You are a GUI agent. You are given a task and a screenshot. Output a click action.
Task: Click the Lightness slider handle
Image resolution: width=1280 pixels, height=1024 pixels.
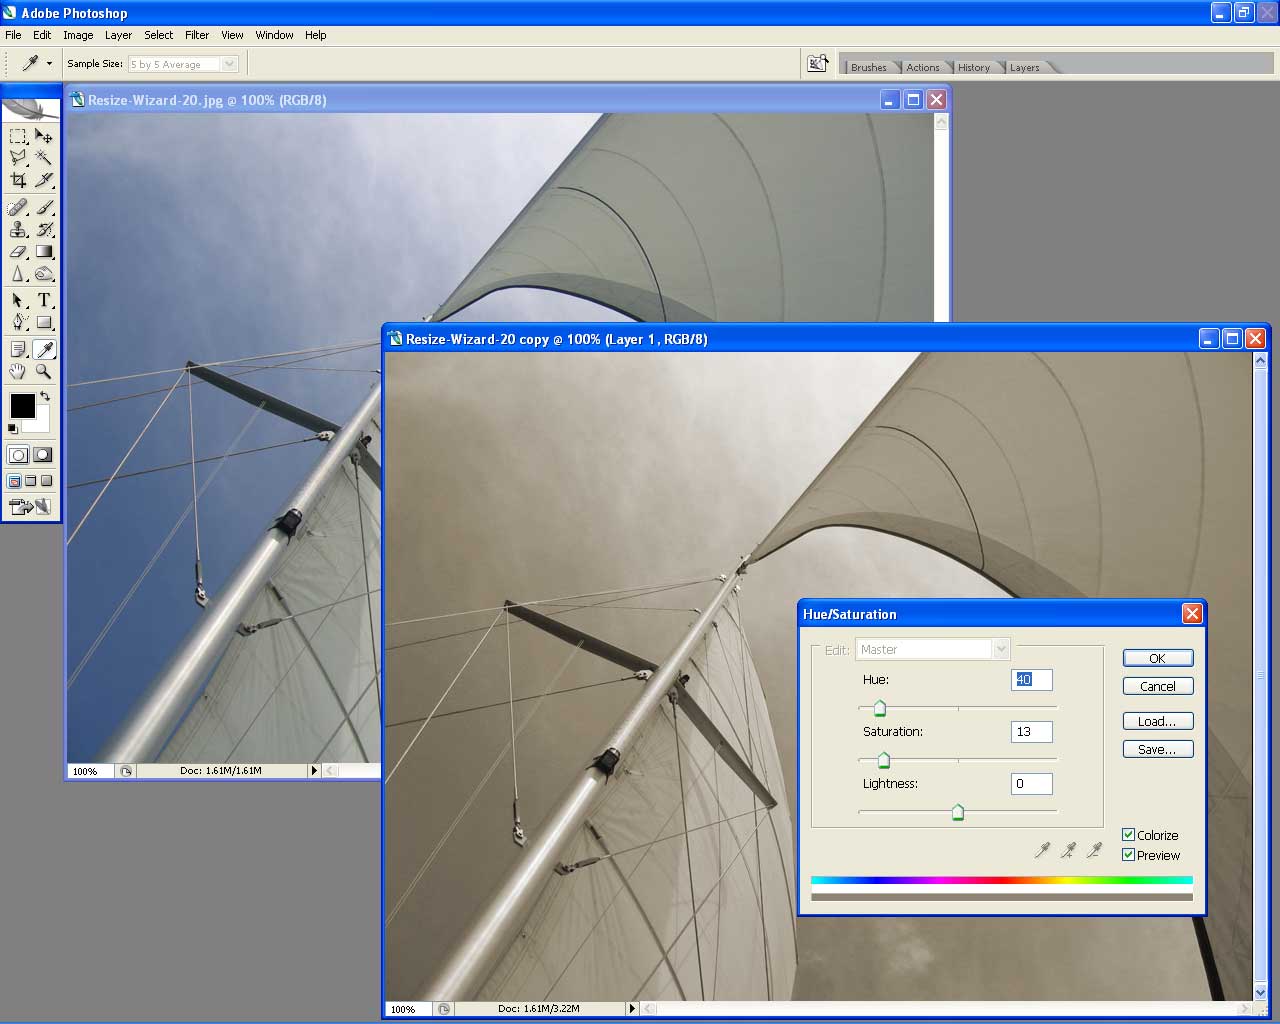pos(958,813)
